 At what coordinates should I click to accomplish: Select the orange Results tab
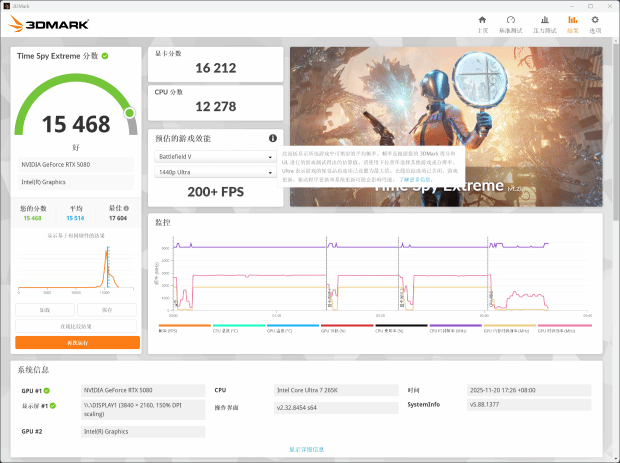573,23
